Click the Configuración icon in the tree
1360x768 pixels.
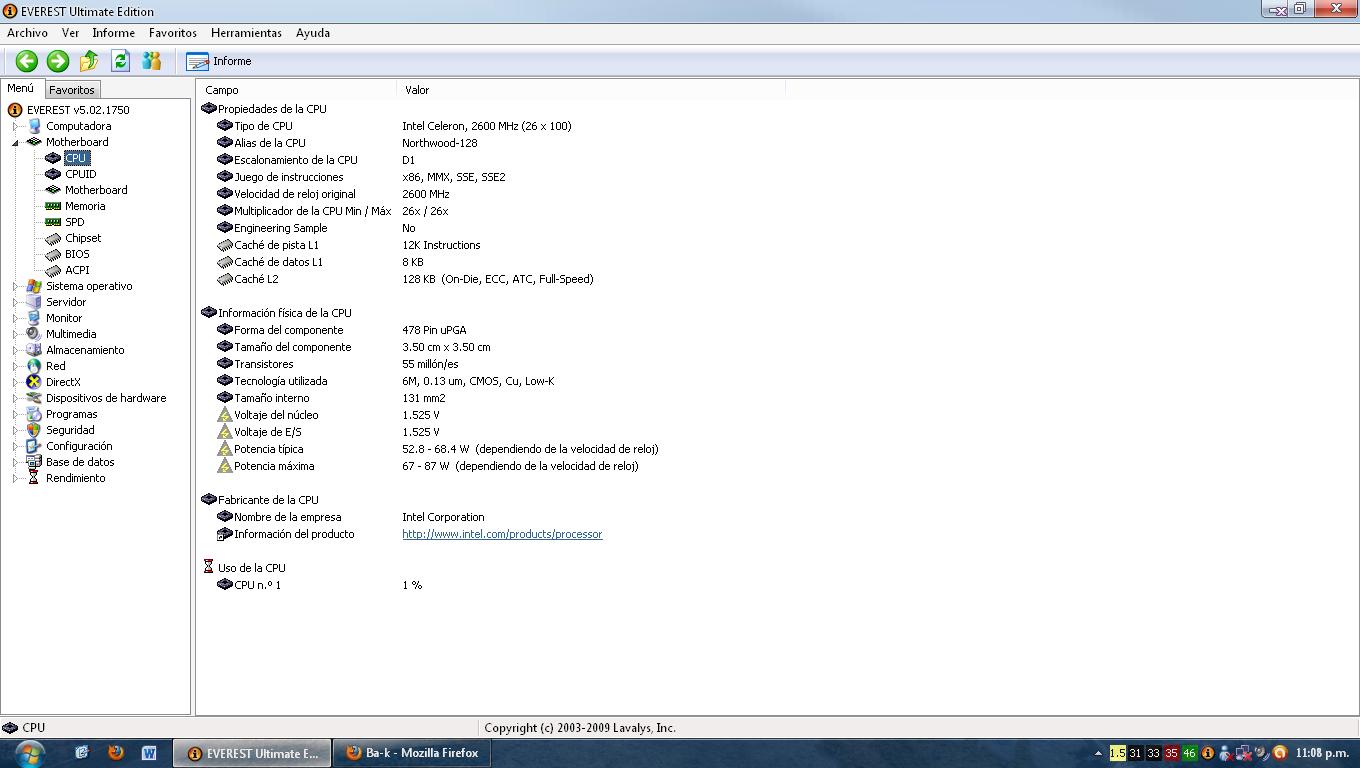point(34,446)
